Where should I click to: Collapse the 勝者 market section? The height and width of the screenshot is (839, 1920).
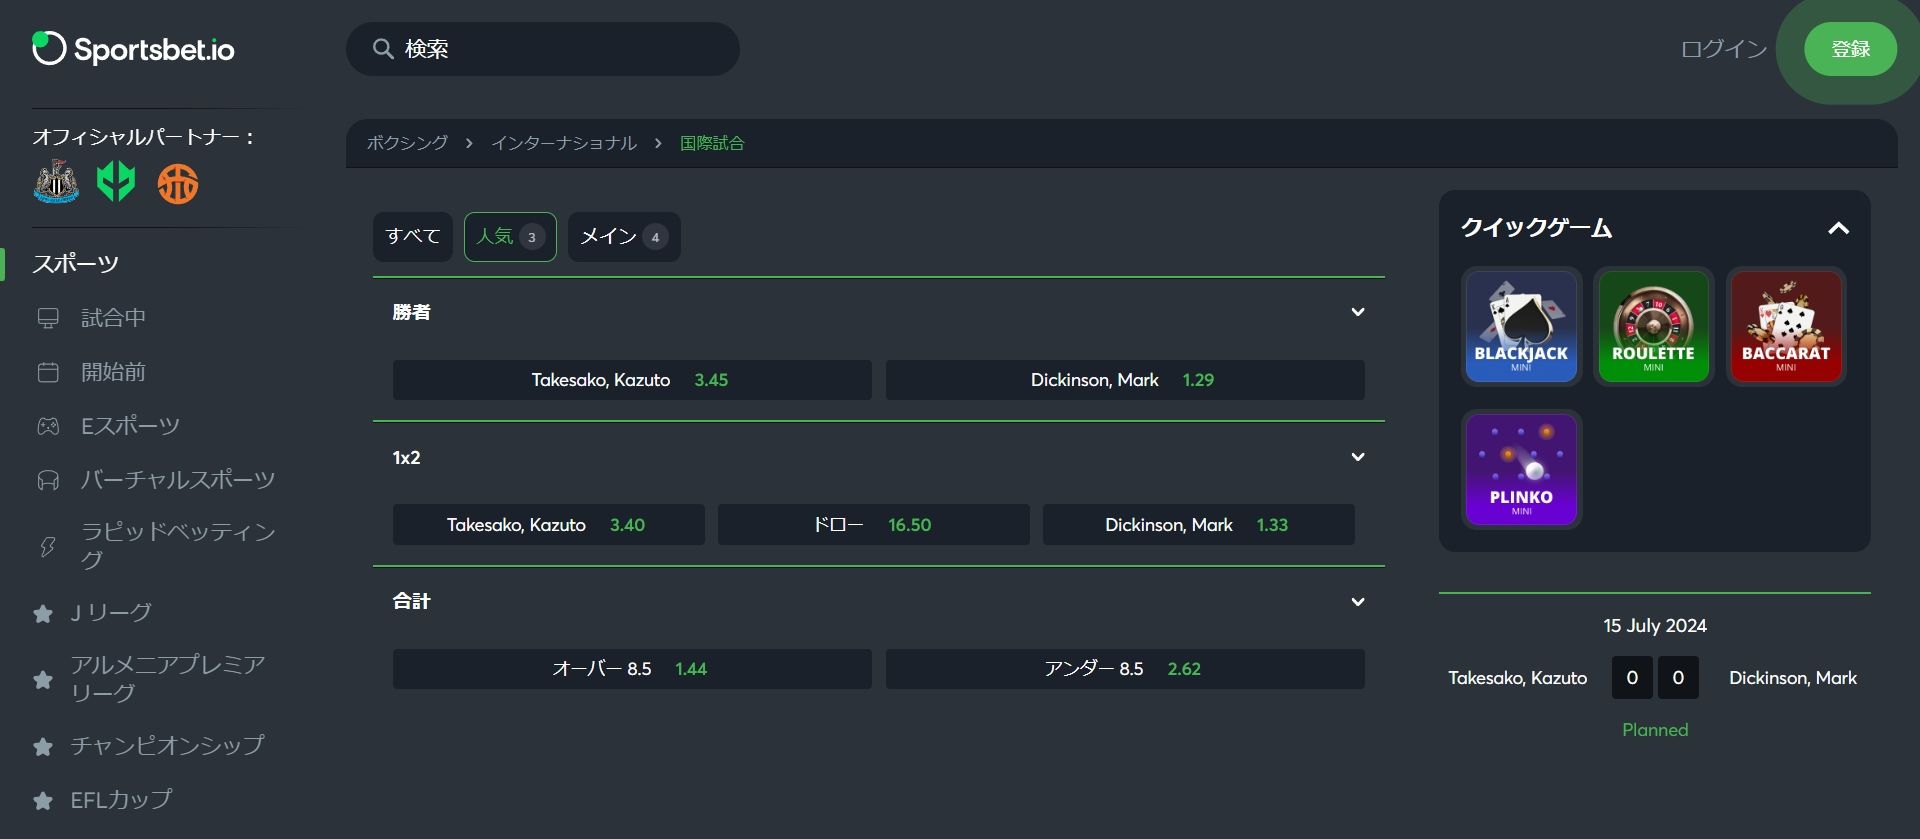1357,312
